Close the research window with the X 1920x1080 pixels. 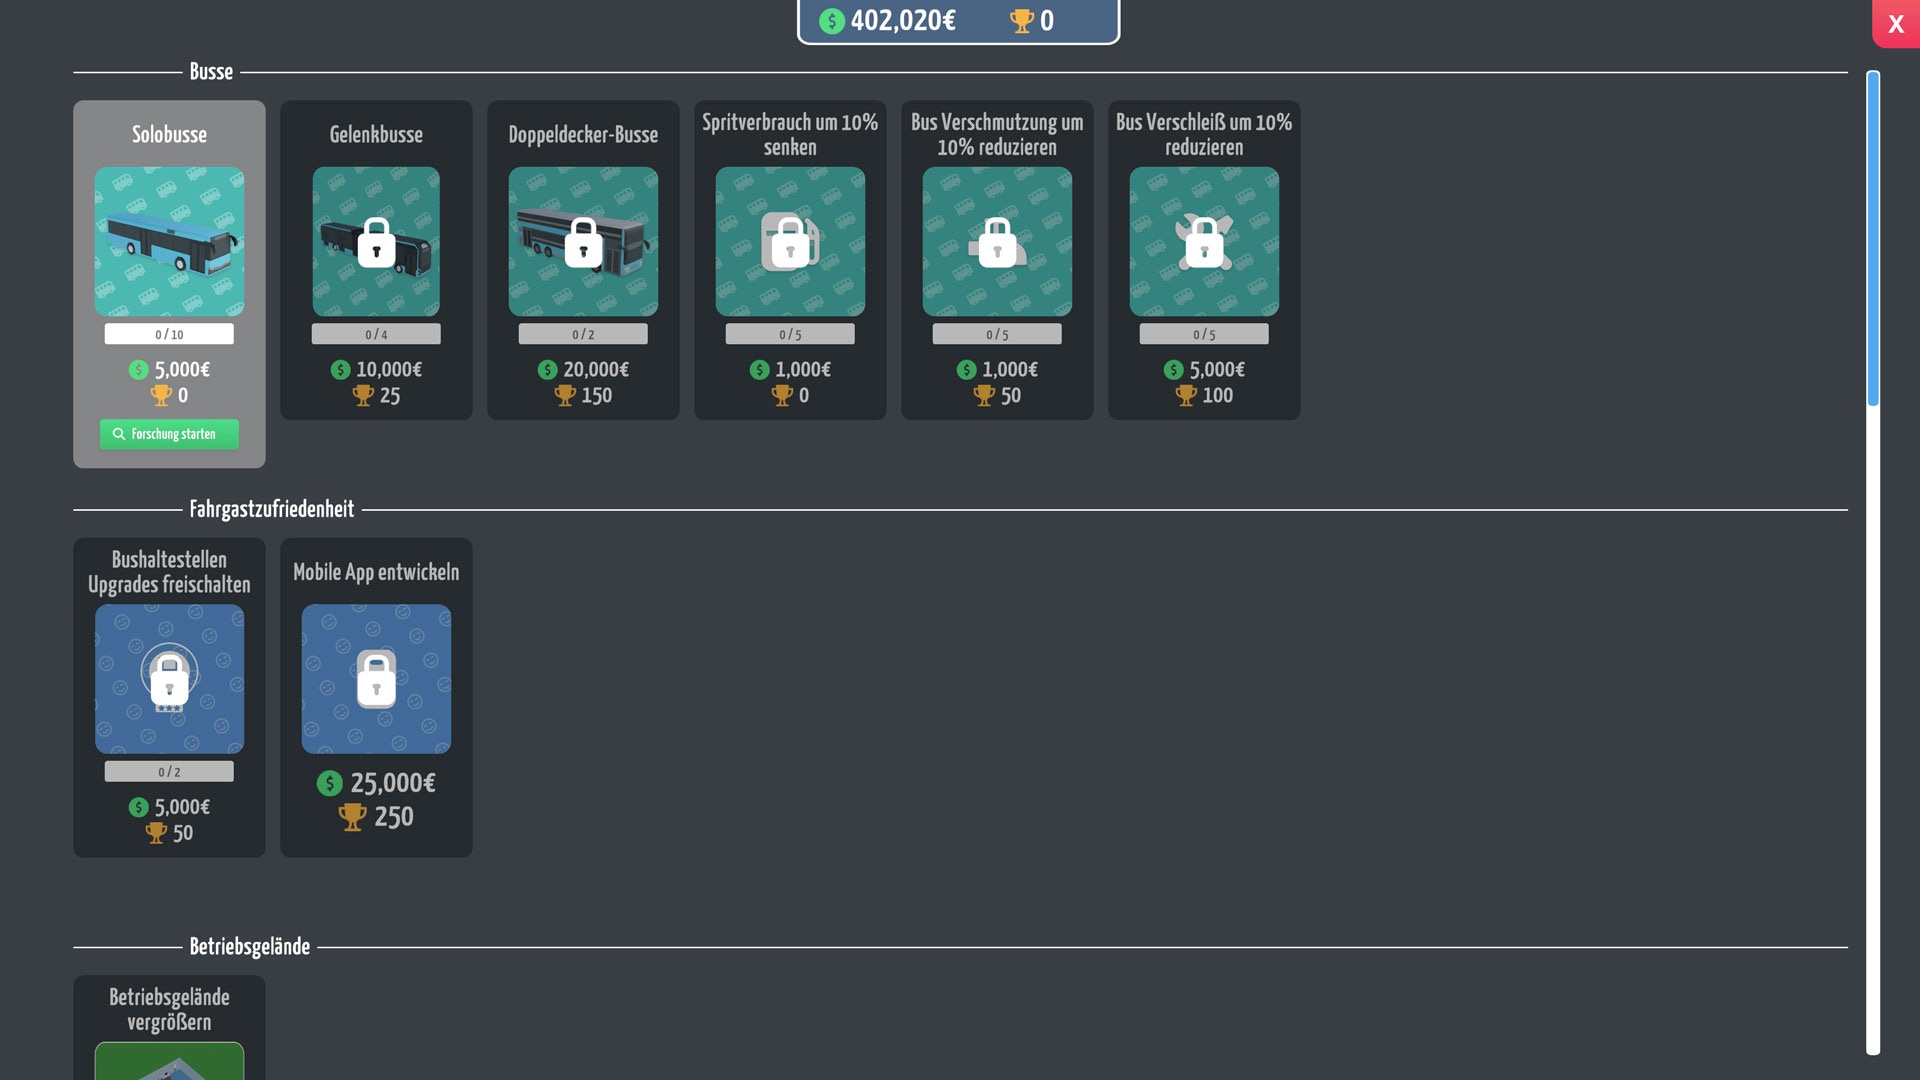click(1895, 24)
